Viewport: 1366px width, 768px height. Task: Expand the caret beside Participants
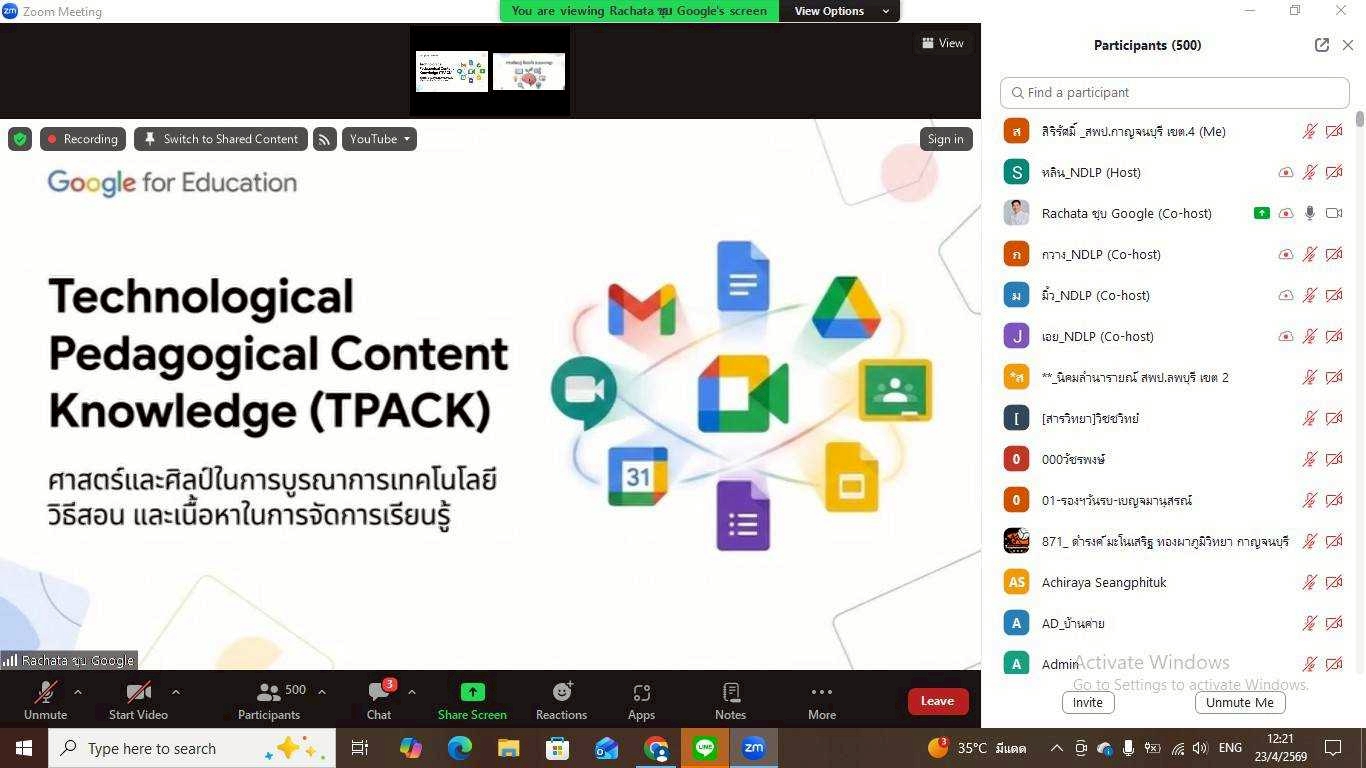tap(322, 692)
